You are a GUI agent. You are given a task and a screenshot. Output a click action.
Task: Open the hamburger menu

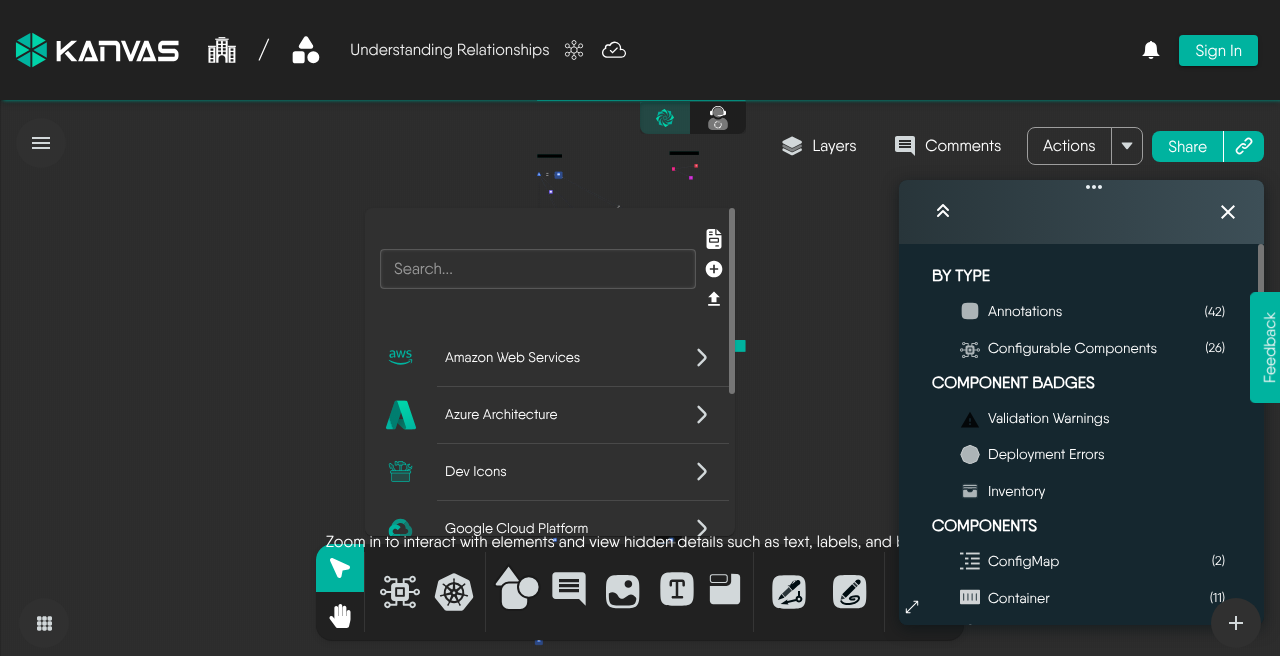(x=41, y=143)
